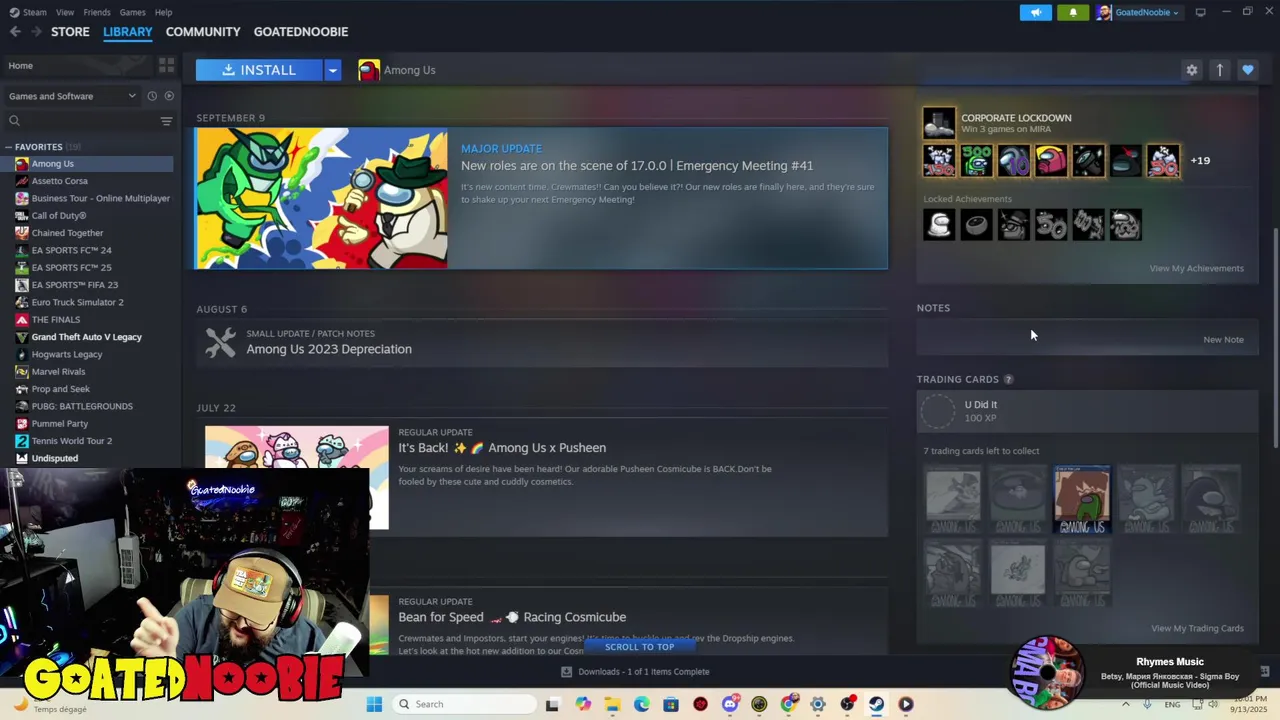1280x720 pixels.
Task: Open the Help menu
Action: coord(164,12)
